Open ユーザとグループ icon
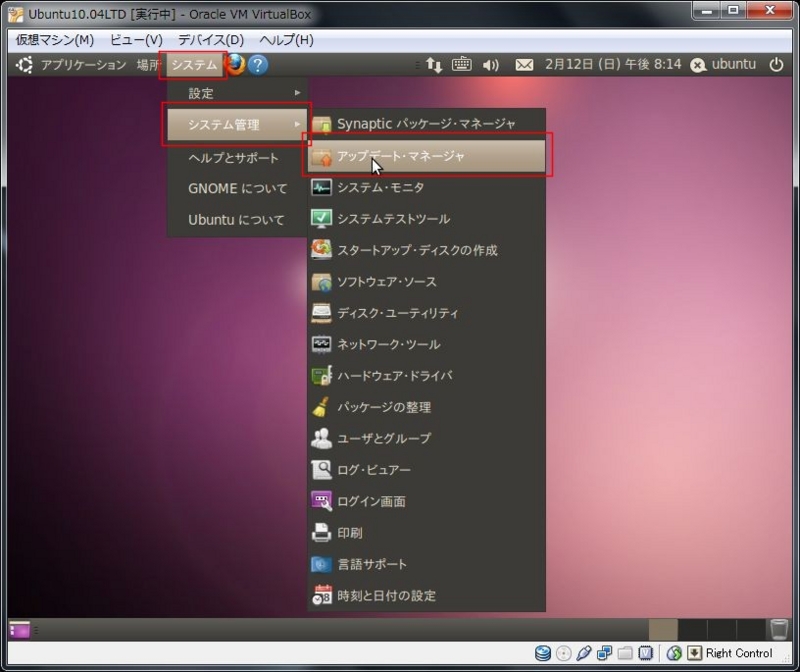 [x=321, y=439]
